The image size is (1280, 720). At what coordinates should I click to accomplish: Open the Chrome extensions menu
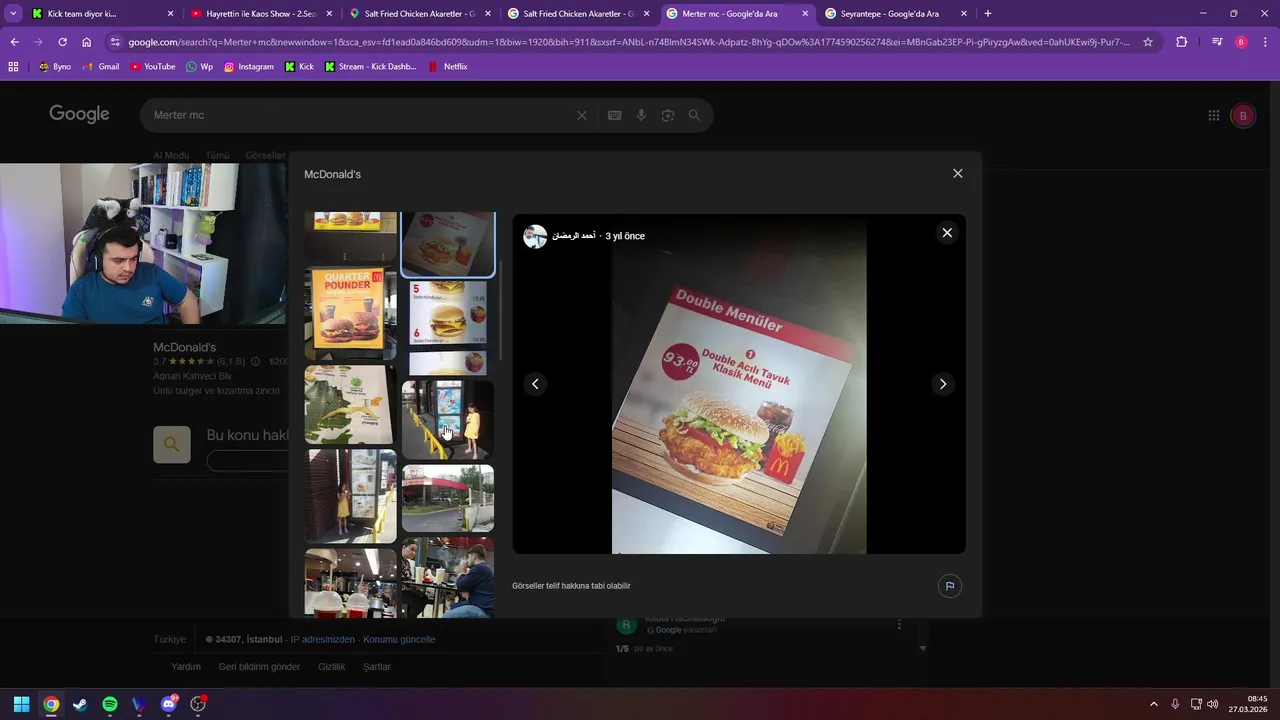click(x=1182, y=42)
